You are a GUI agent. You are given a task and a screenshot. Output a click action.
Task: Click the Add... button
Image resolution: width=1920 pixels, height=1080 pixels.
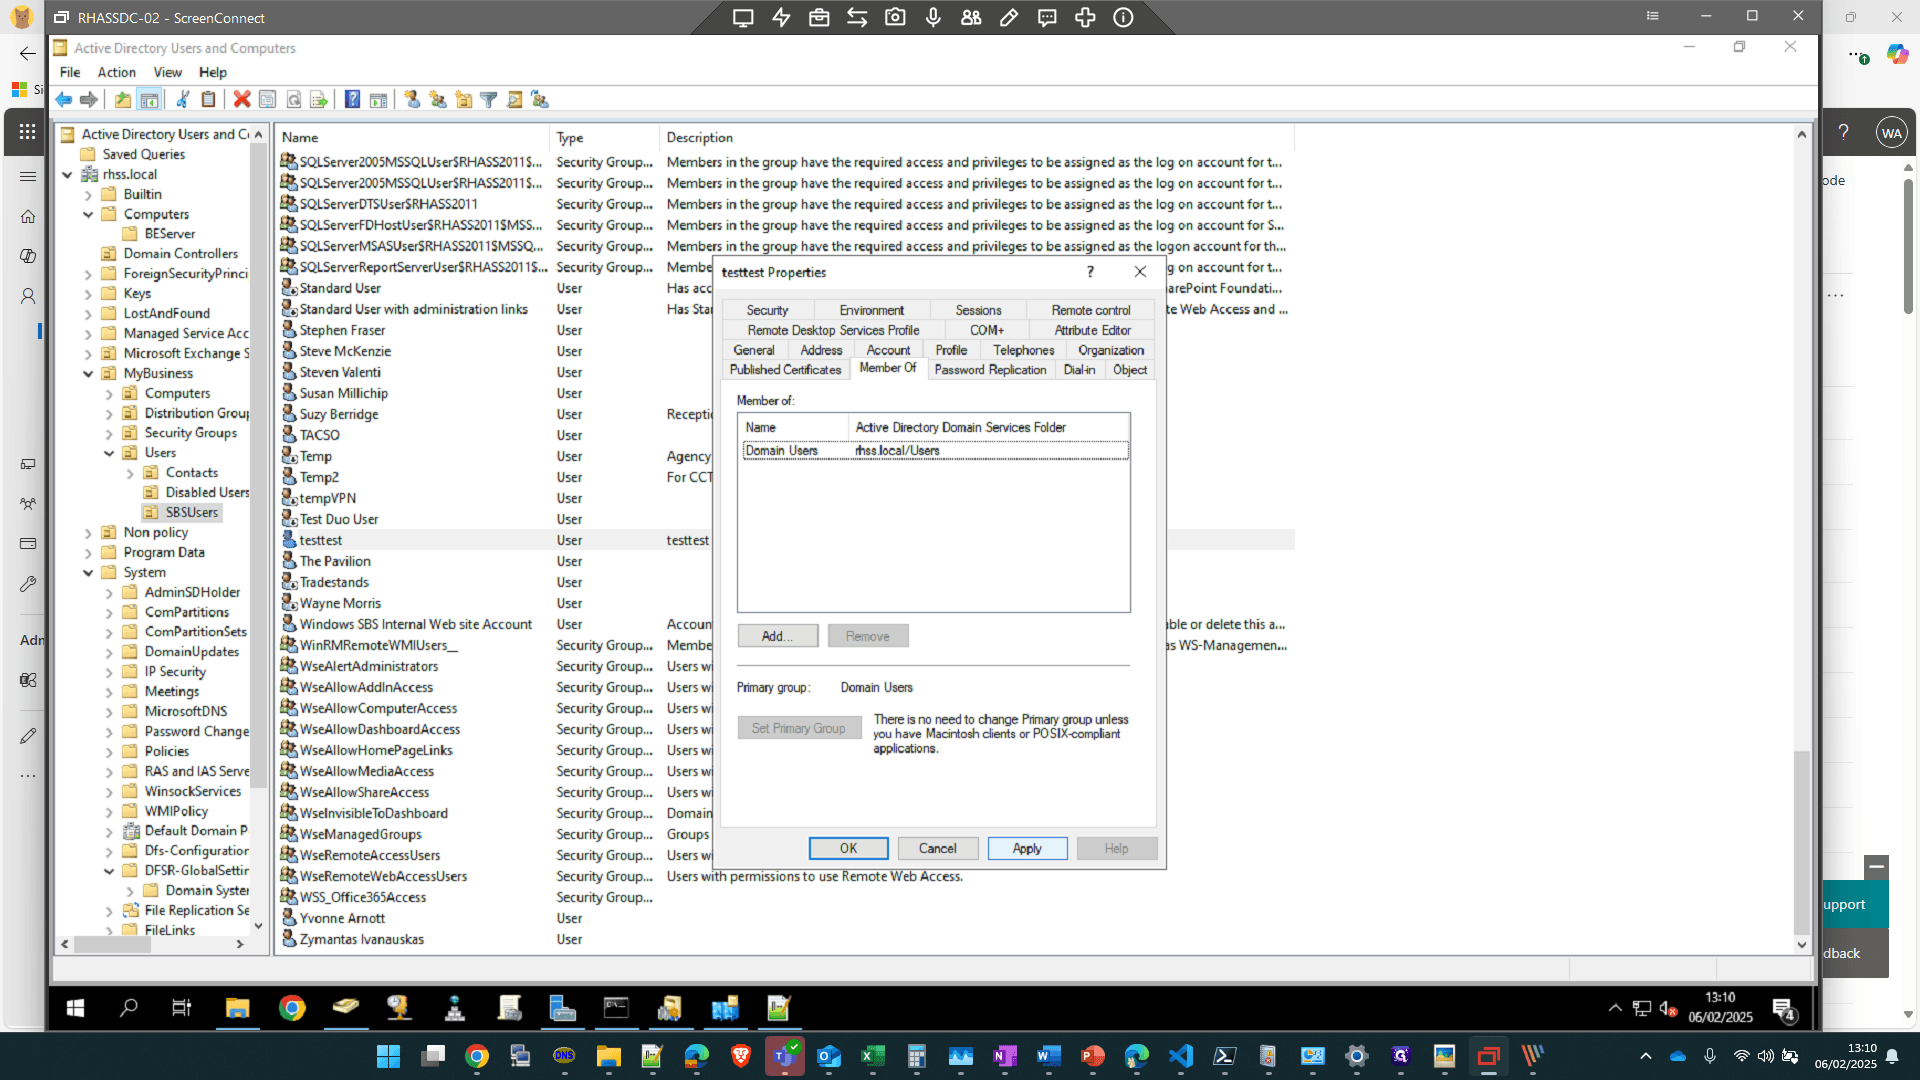(777, 636)
